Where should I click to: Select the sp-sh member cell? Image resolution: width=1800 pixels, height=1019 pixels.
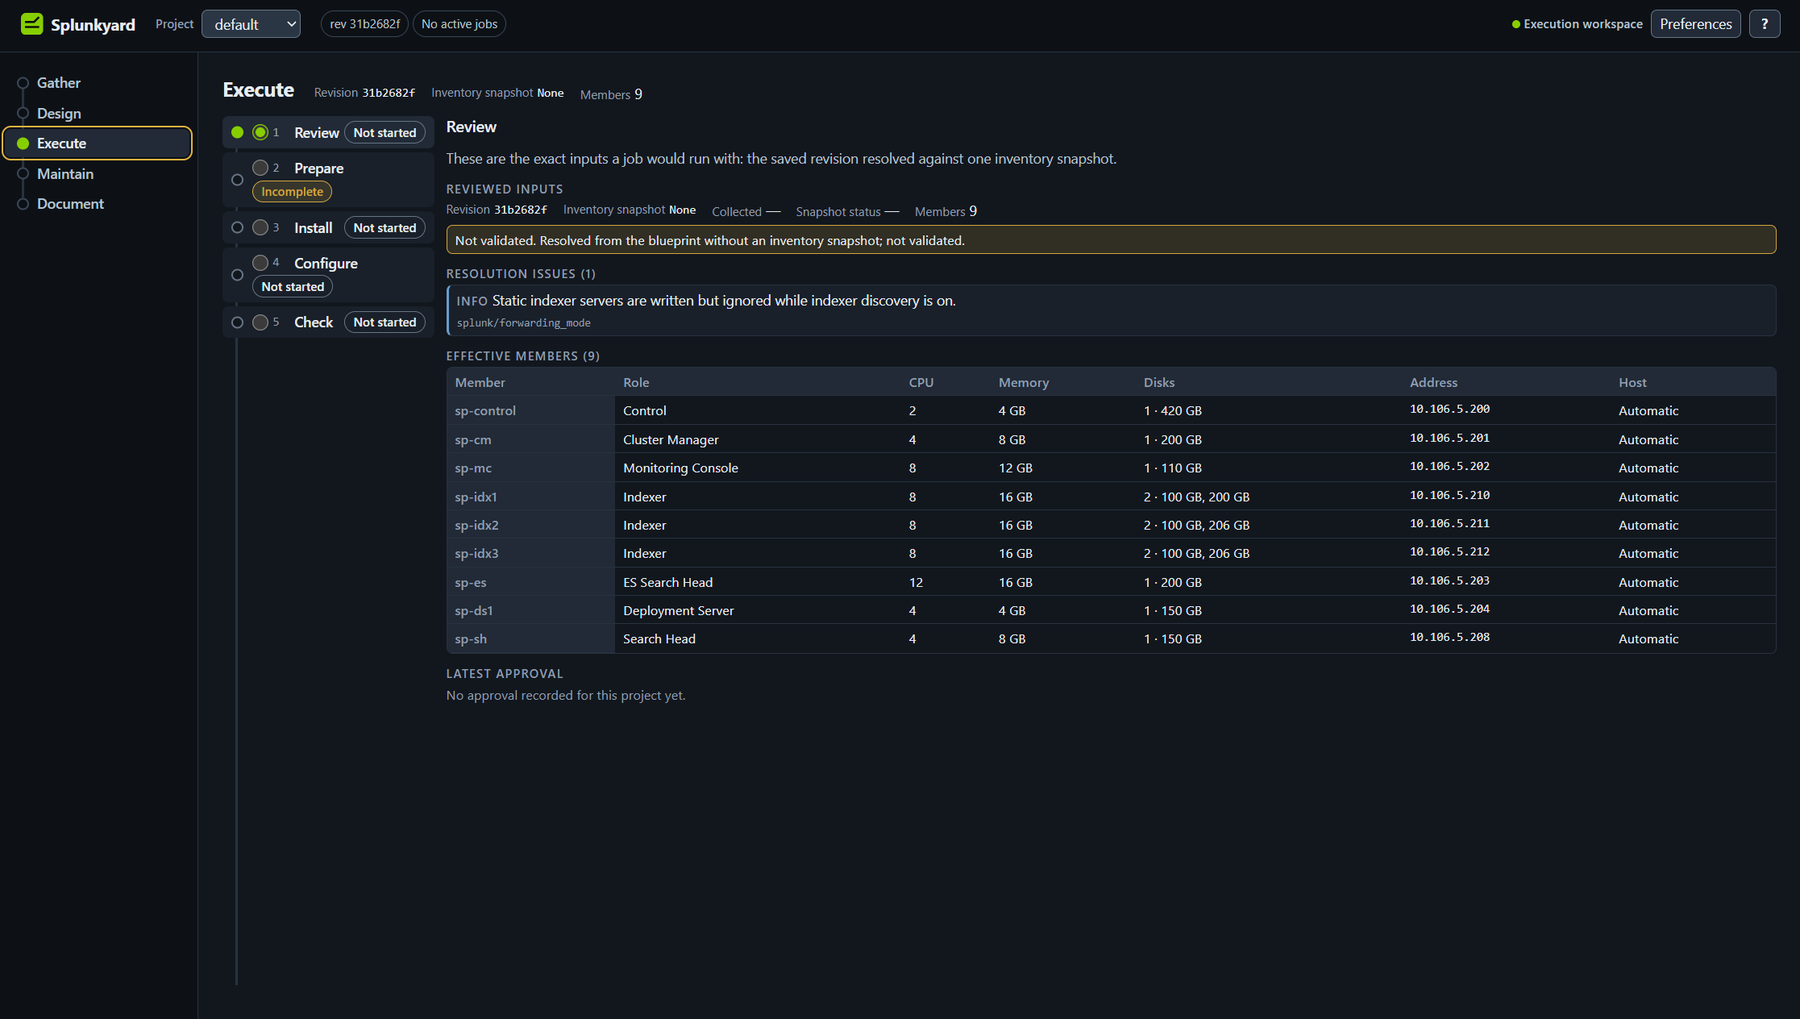pyautogui.click(x=531, y=639)
